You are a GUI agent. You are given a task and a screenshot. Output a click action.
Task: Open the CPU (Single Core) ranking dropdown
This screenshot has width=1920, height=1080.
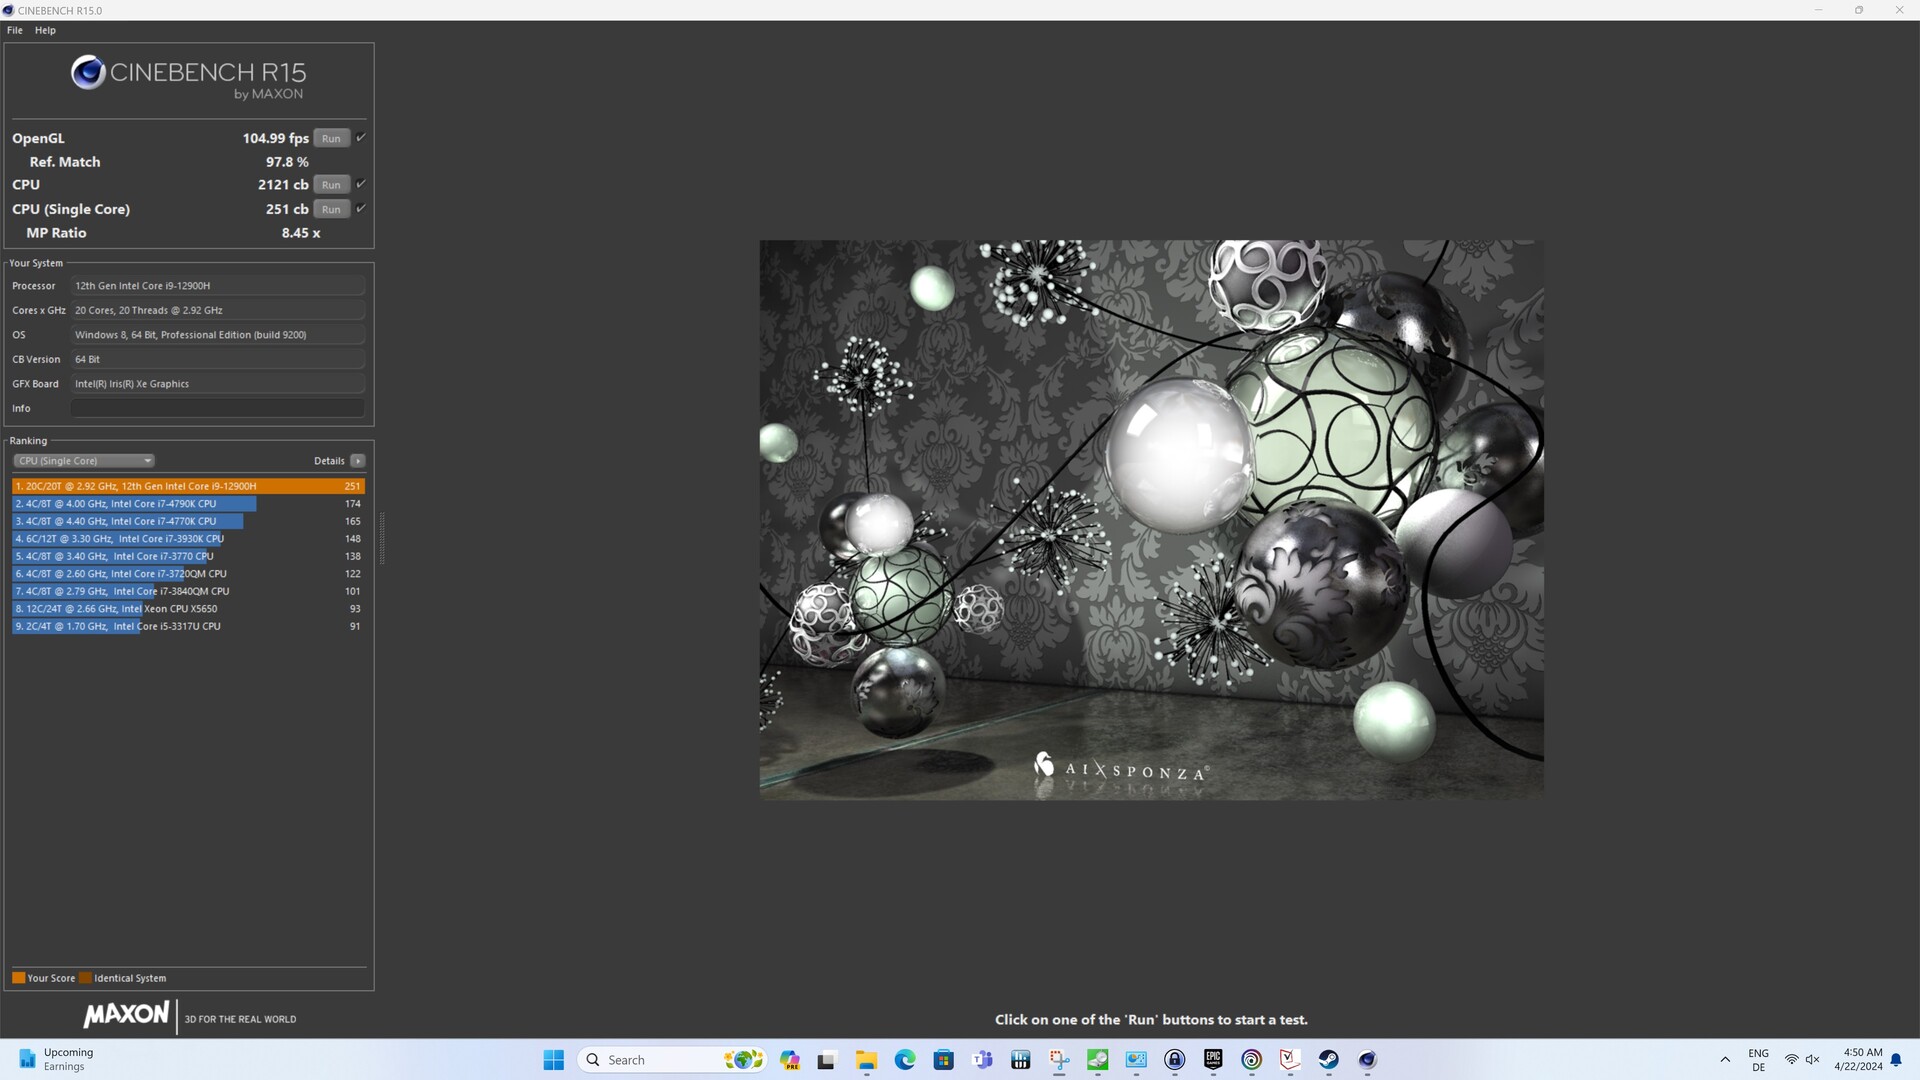point(84,461)
